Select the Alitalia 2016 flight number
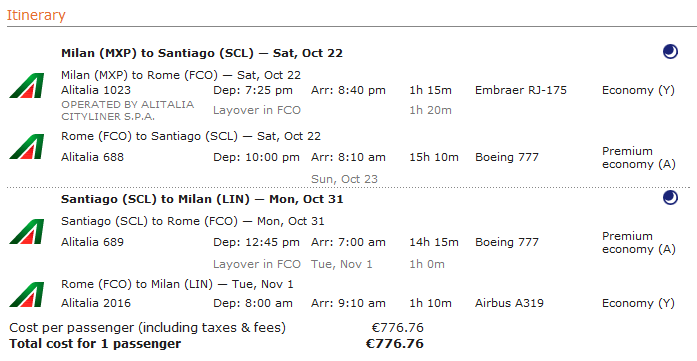The width and height of the screenshot is (697, 361). coord(96,303)
